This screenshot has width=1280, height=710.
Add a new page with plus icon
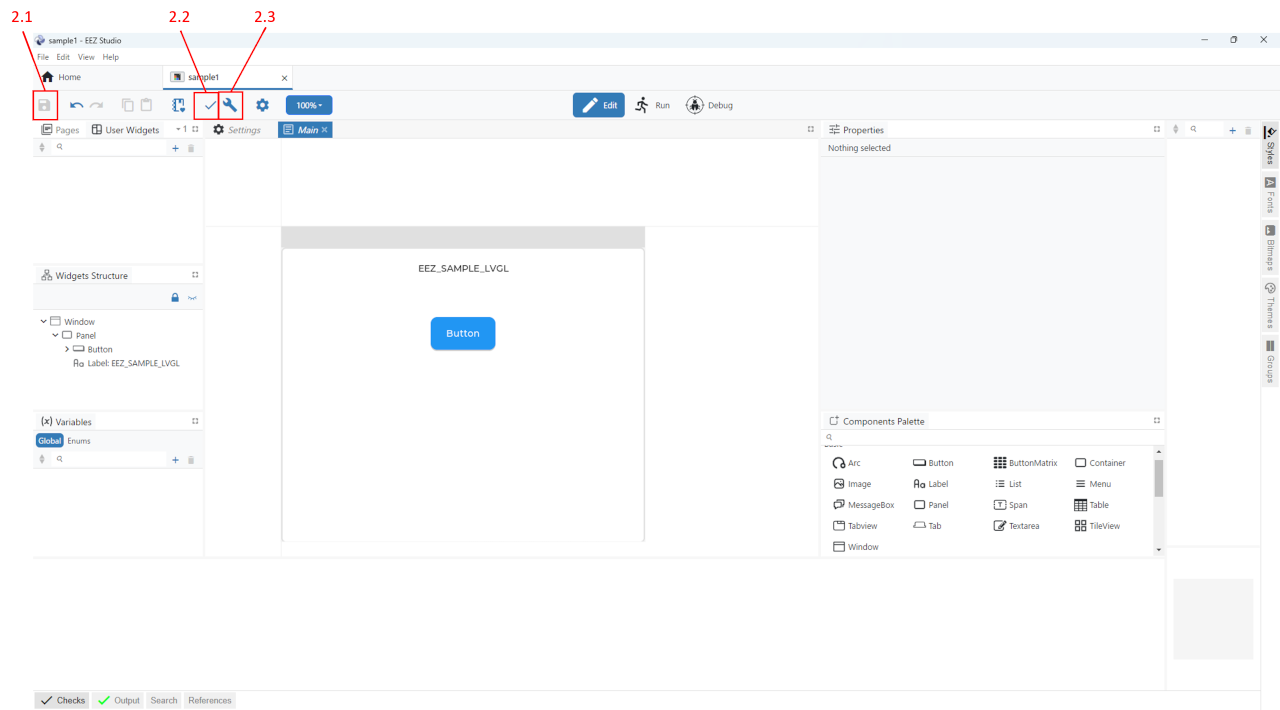(175, 148)
